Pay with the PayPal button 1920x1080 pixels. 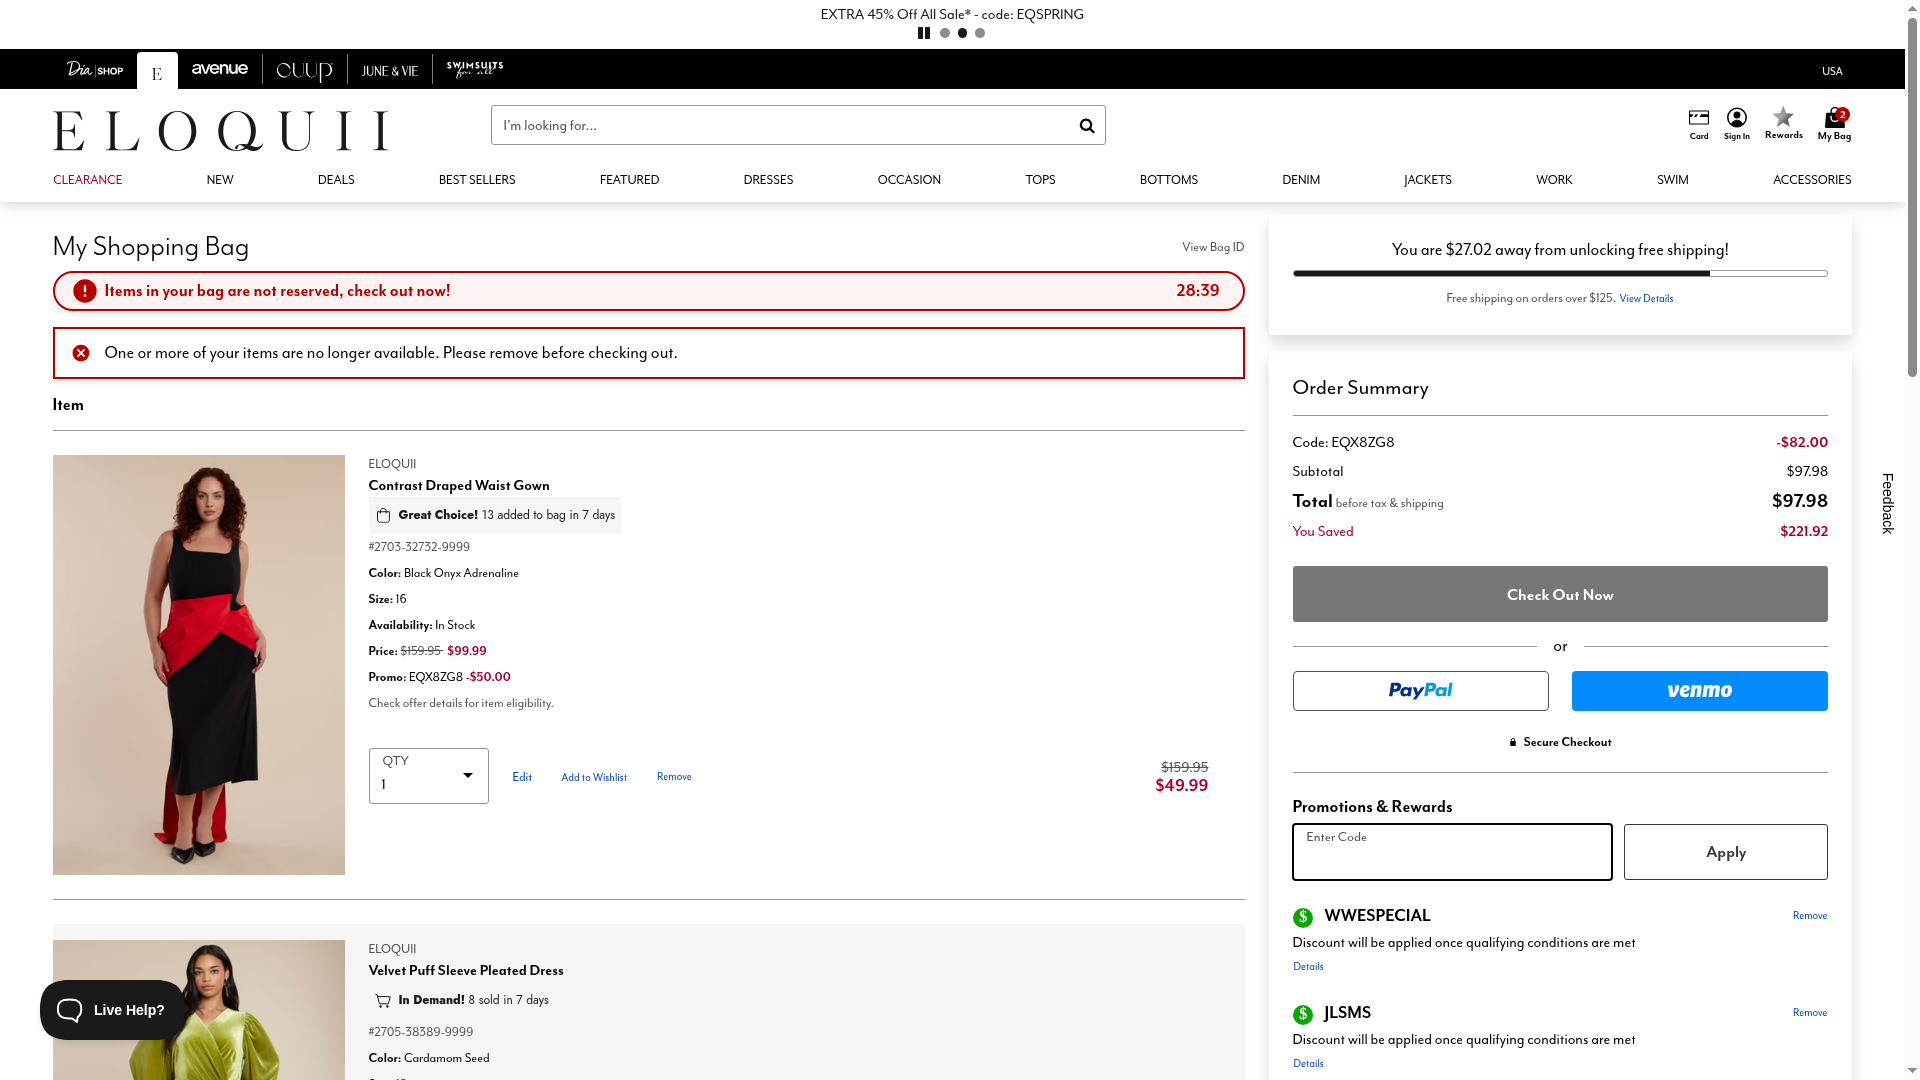click(x=1419, y=691)
